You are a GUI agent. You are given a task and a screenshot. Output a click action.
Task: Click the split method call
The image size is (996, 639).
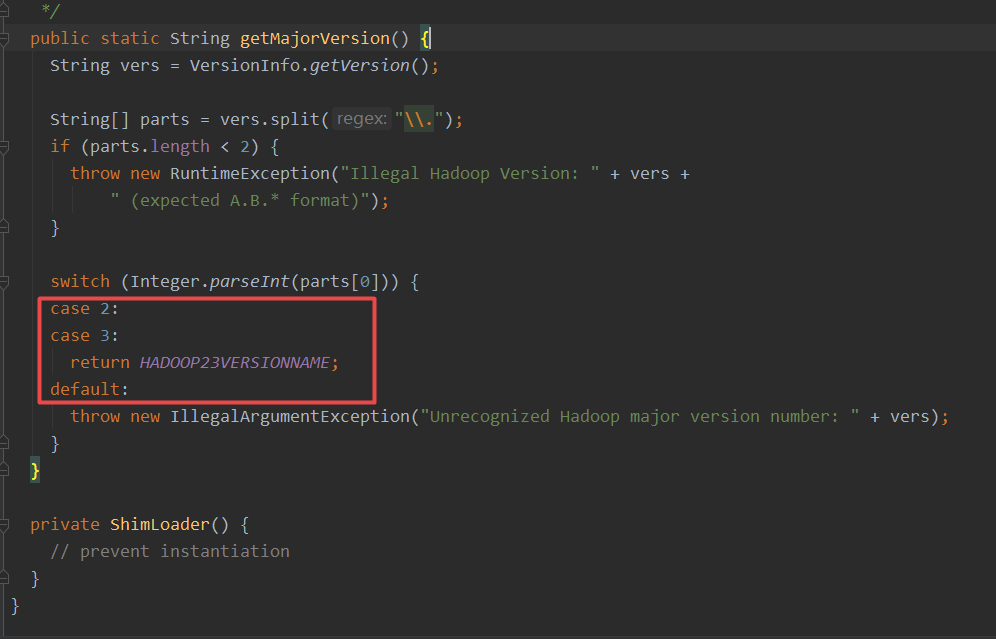(295, 119)
